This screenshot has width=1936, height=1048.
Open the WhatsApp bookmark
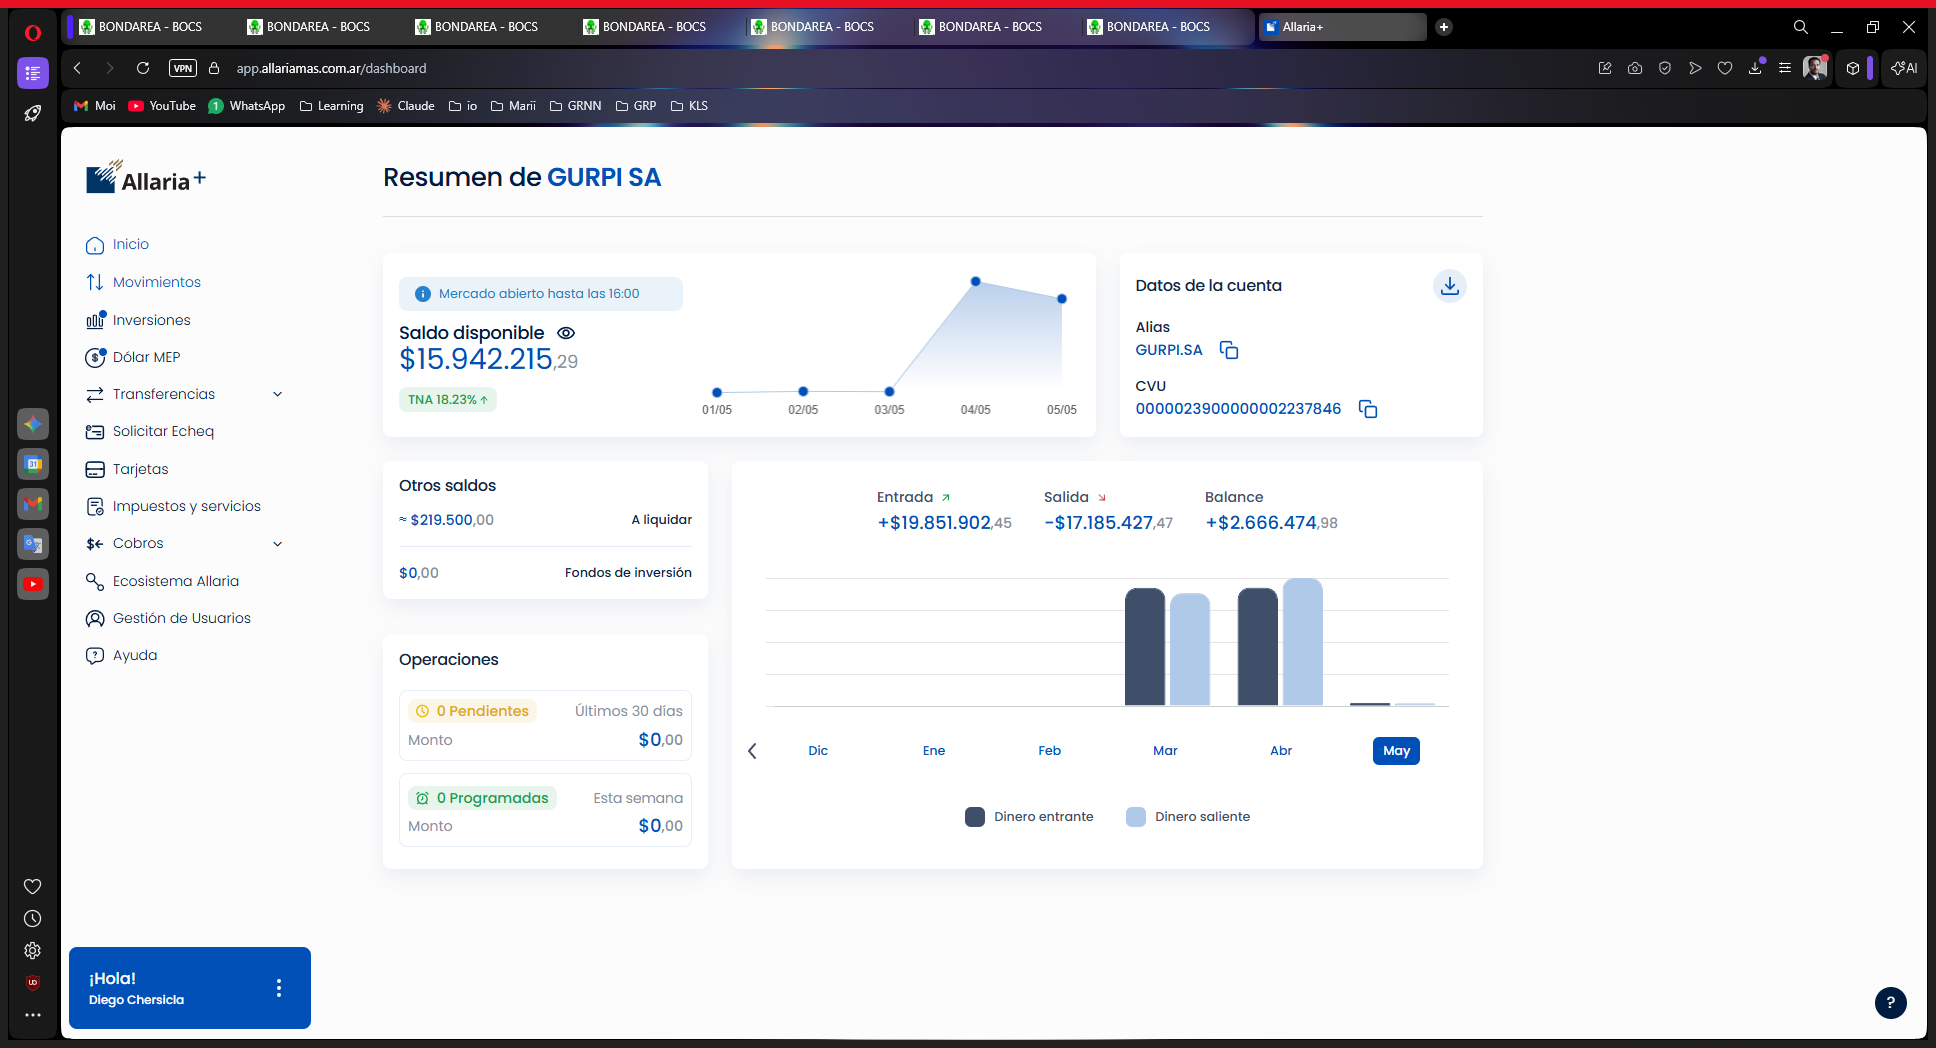point(247,106)
